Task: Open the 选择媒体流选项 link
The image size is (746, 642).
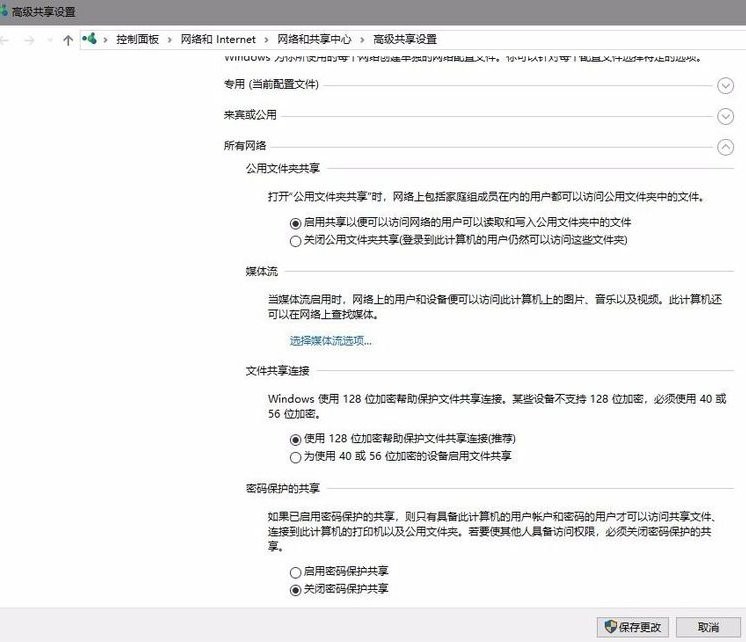Action: point(330,341)
